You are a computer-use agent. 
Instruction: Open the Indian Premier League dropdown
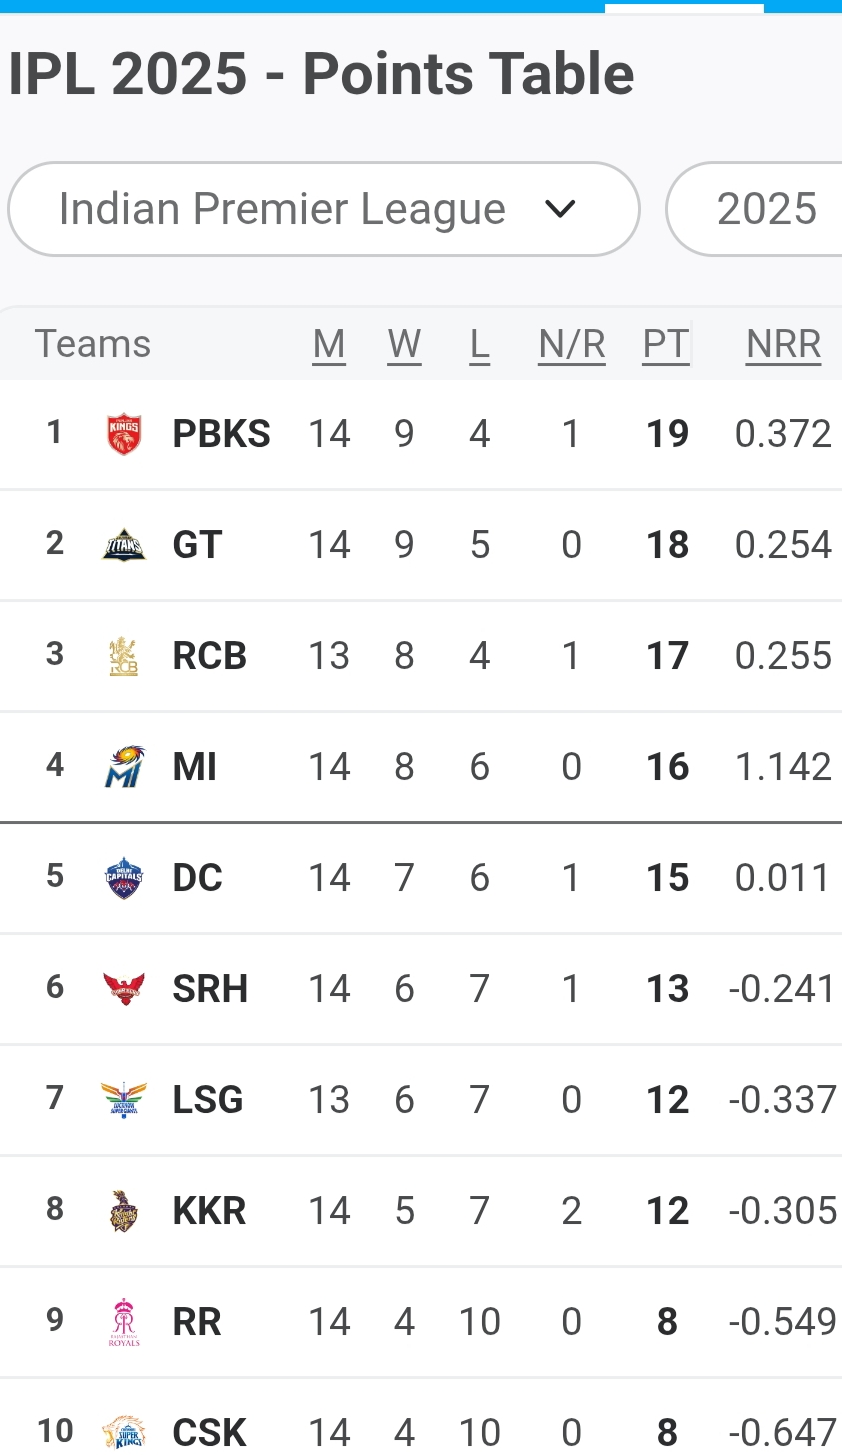[322, 209]
